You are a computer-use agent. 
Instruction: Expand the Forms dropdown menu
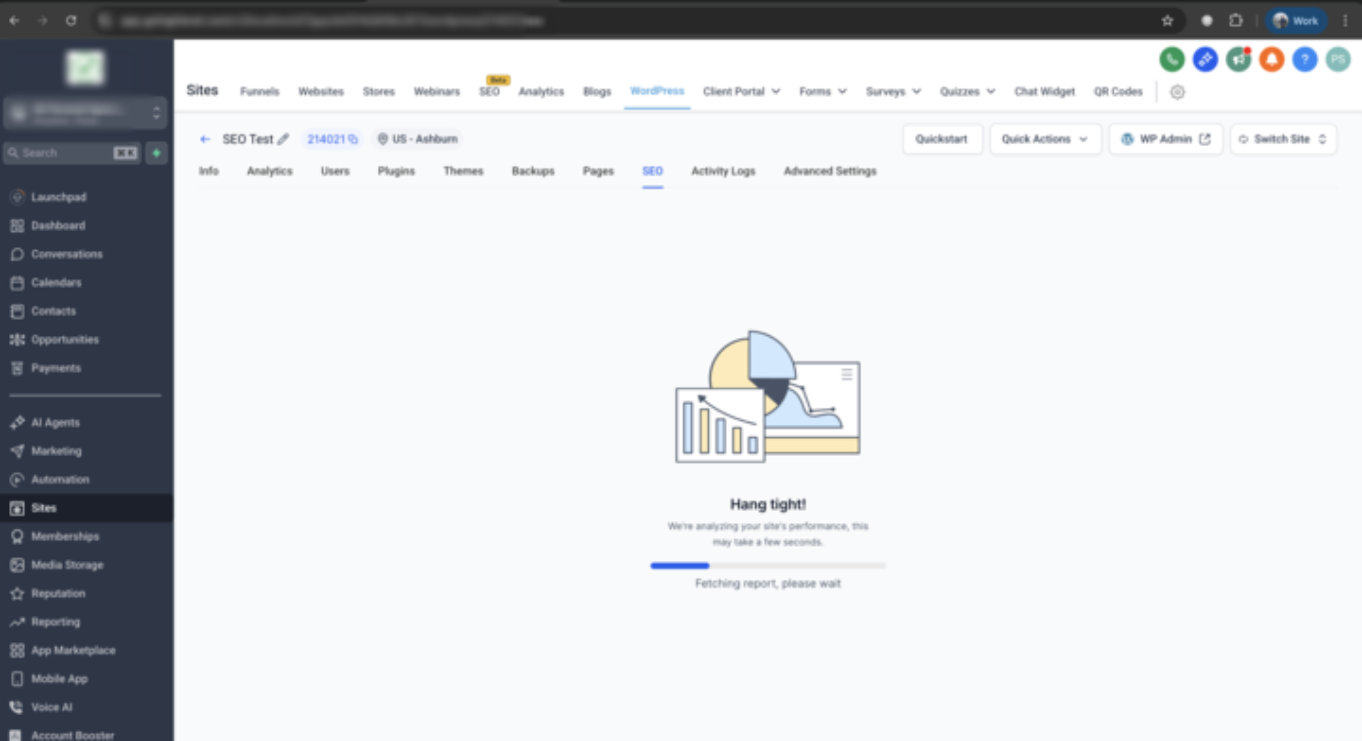click(822, 92)
